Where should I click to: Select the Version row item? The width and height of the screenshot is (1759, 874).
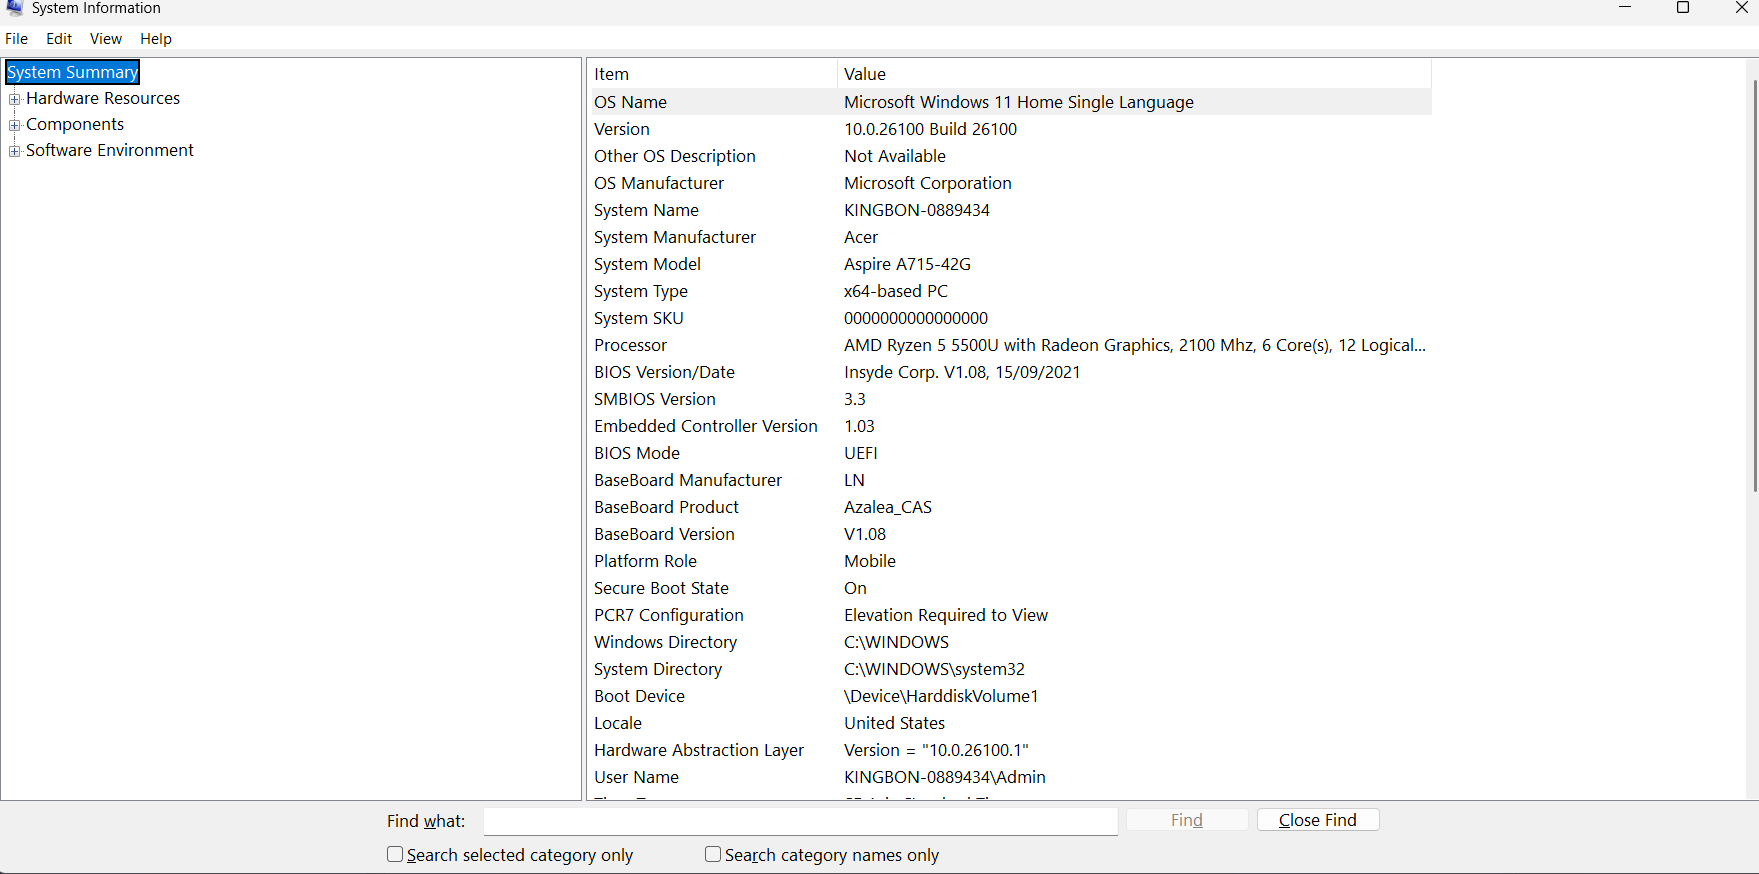click(1011, 129)
